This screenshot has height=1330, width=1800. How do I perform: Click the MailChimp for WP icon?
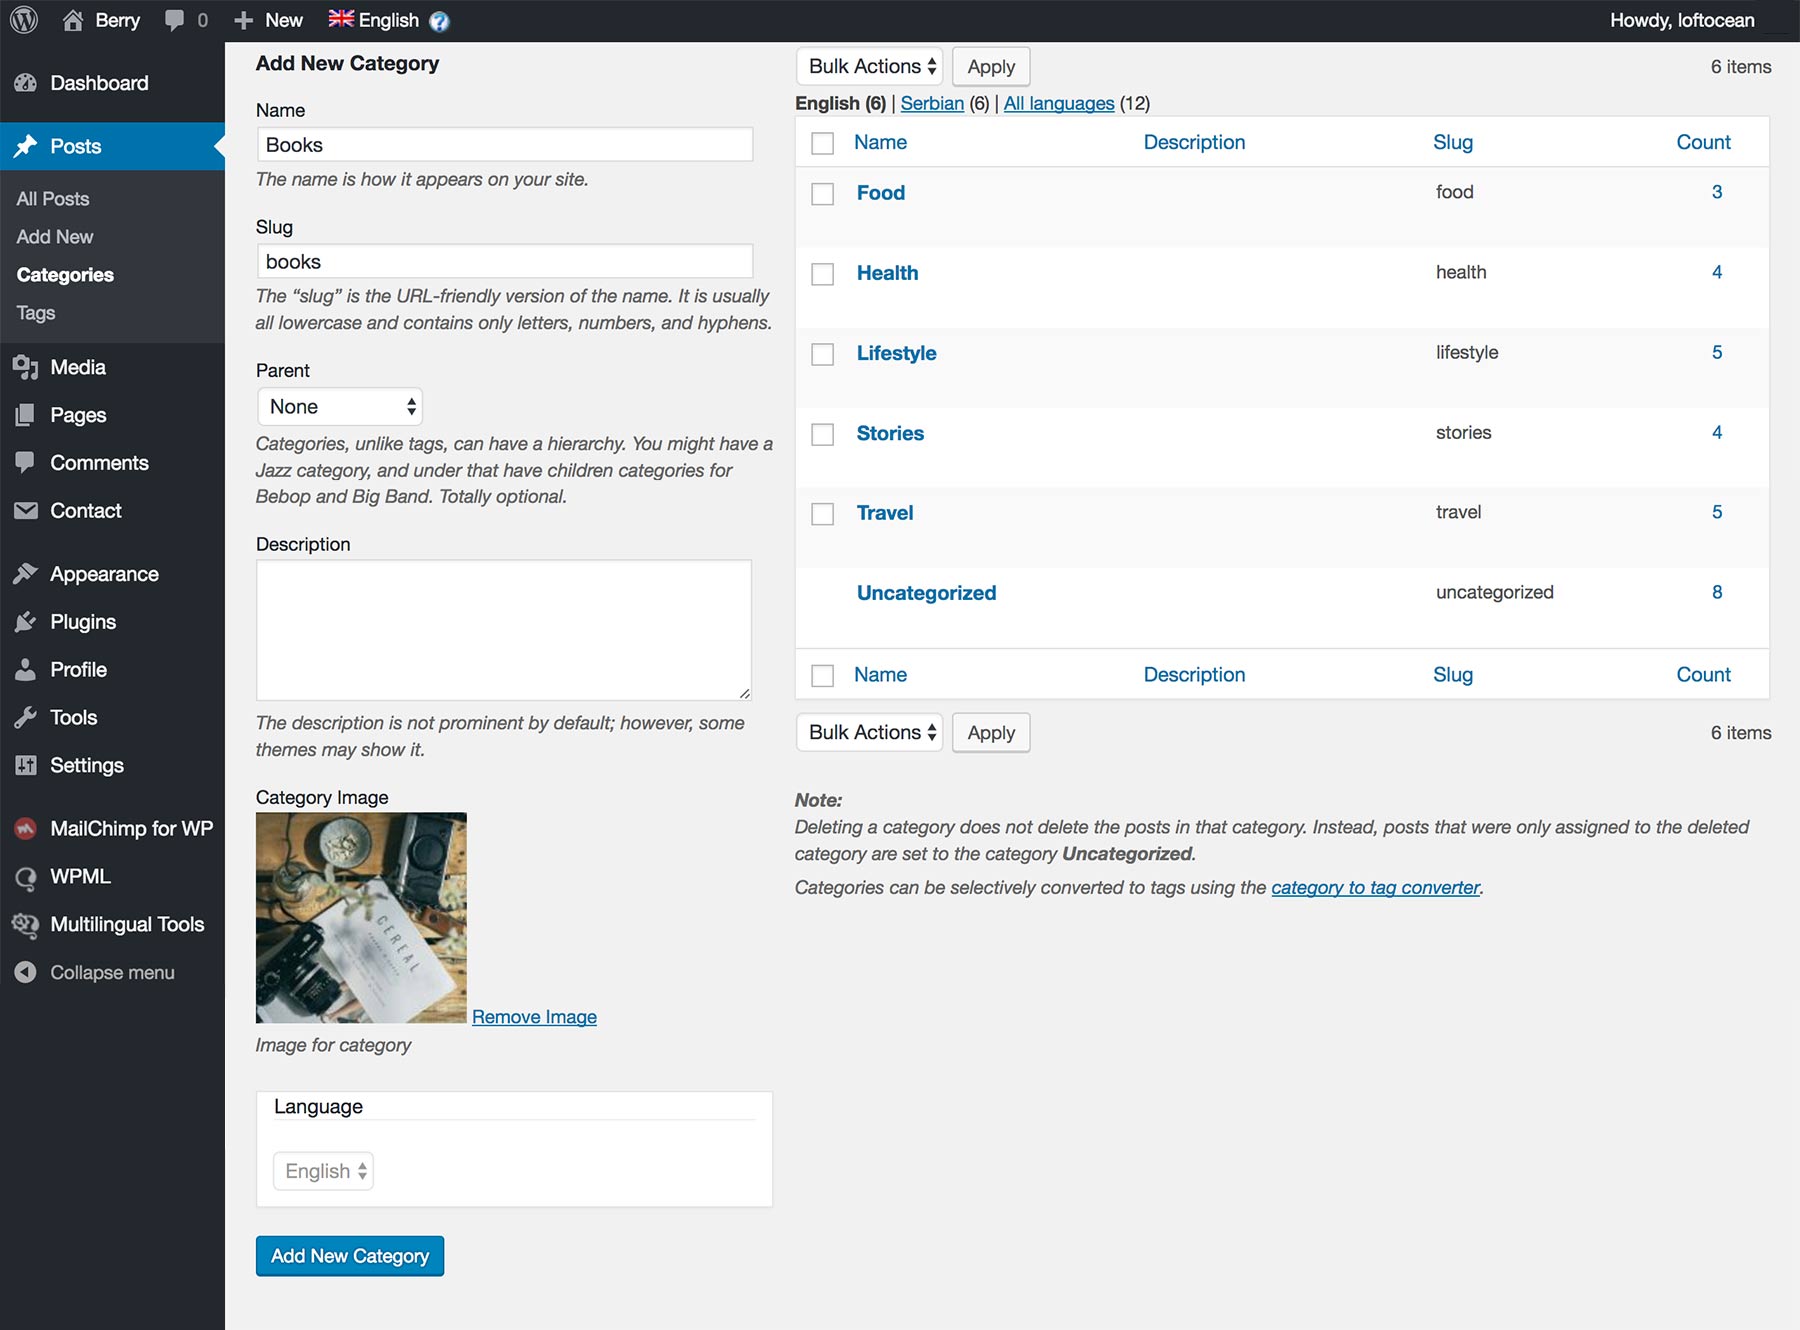[26, 828]
